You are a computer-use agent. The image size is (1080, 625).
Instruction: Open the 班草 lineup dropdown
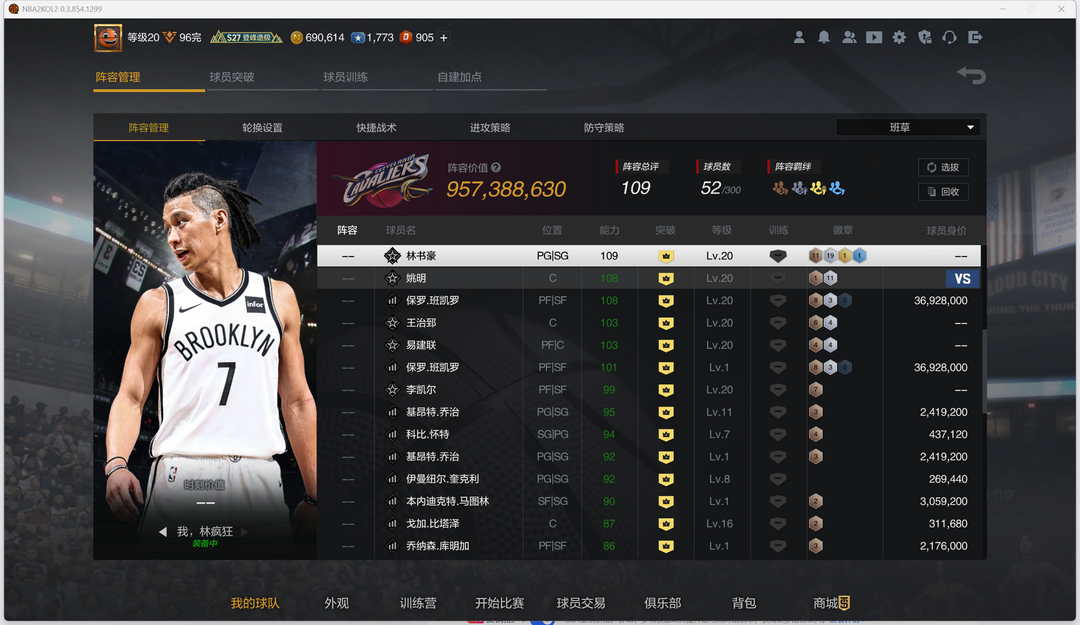(907, 128)
